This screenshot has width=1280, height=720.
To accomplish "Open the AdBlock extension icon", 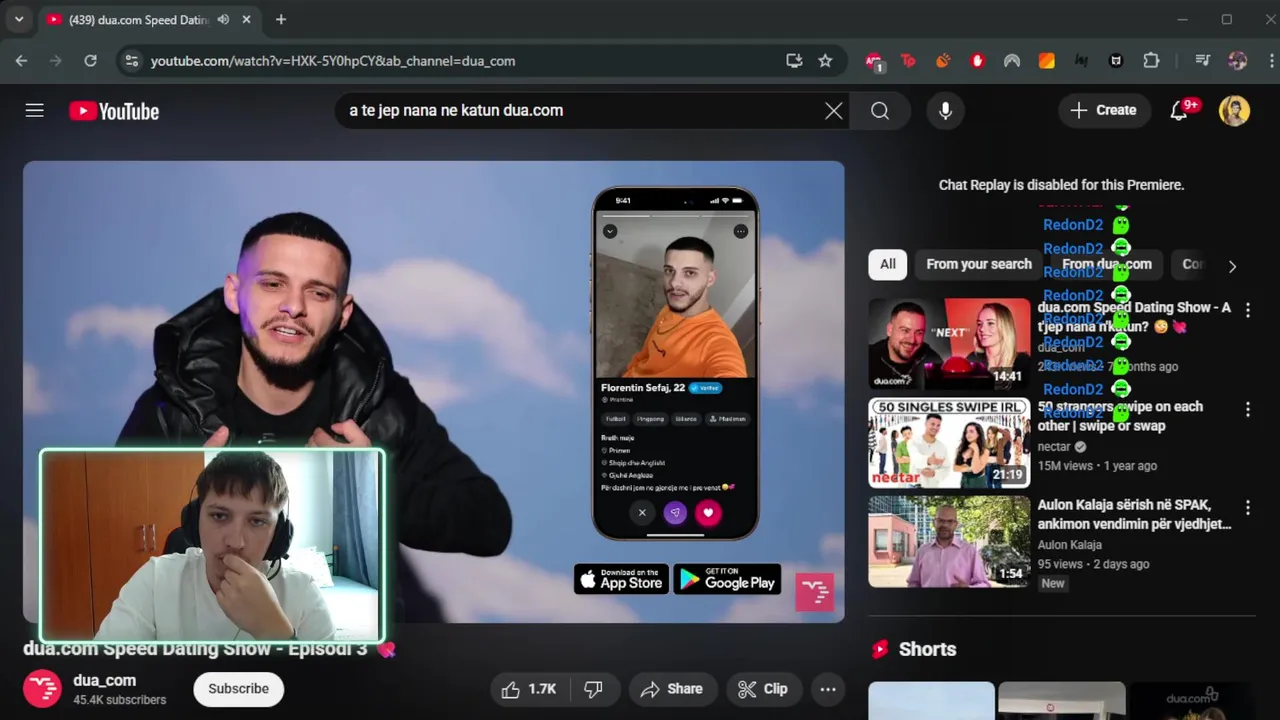I will coord(874,61).
